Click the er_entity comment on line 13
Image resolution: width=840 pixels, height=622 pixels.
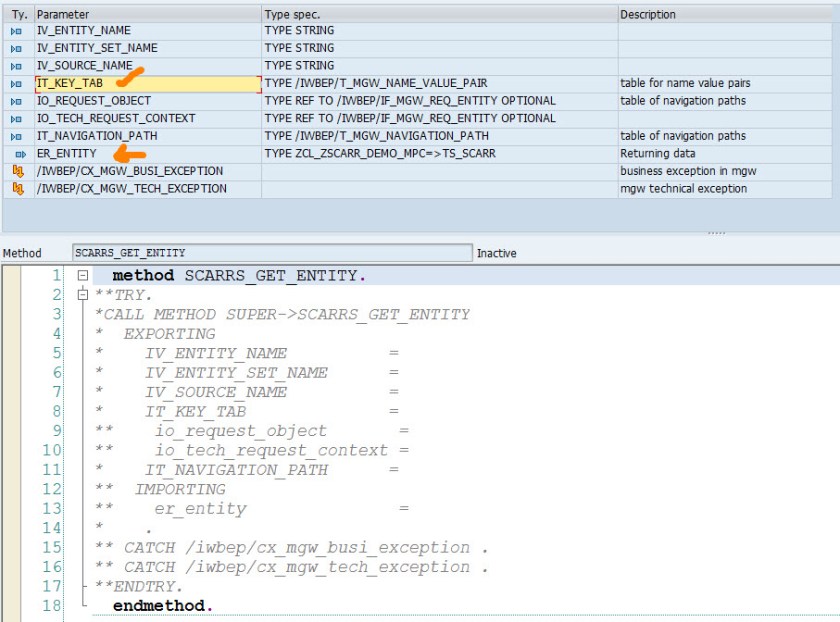tap(200, 508)
